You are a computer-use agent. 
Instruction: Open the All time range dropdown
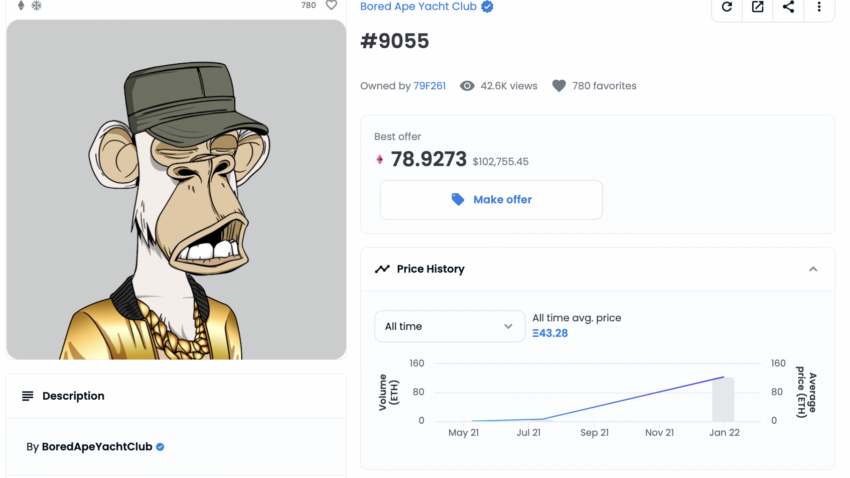pos(449,326)
